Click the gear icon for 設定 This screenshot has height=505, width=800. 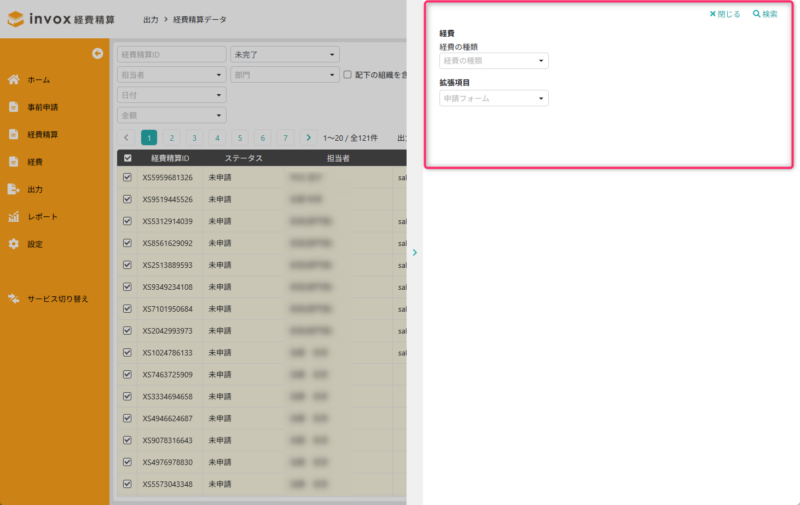(x=14, y=244)
